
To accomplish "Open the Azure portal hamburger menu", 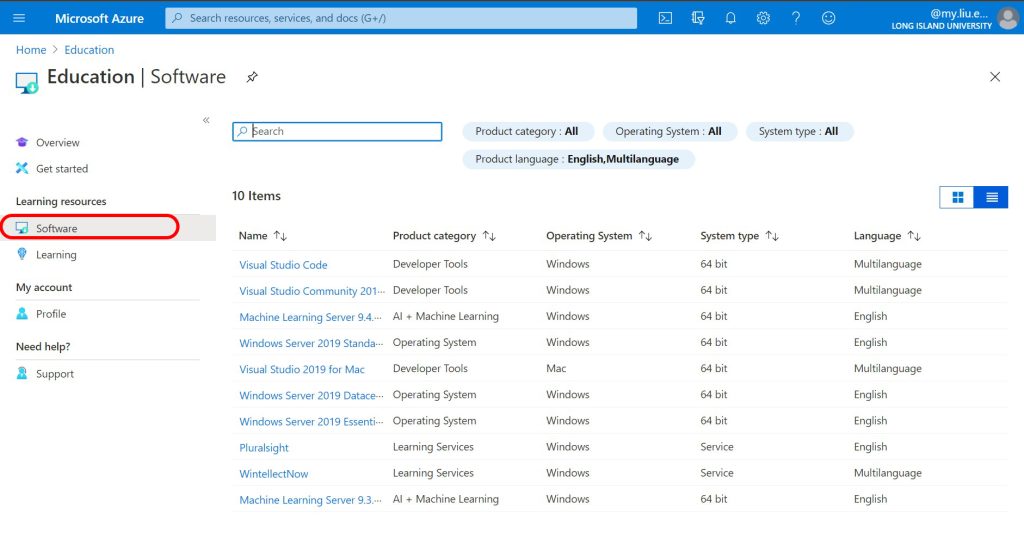I will [x=19, y=18].
